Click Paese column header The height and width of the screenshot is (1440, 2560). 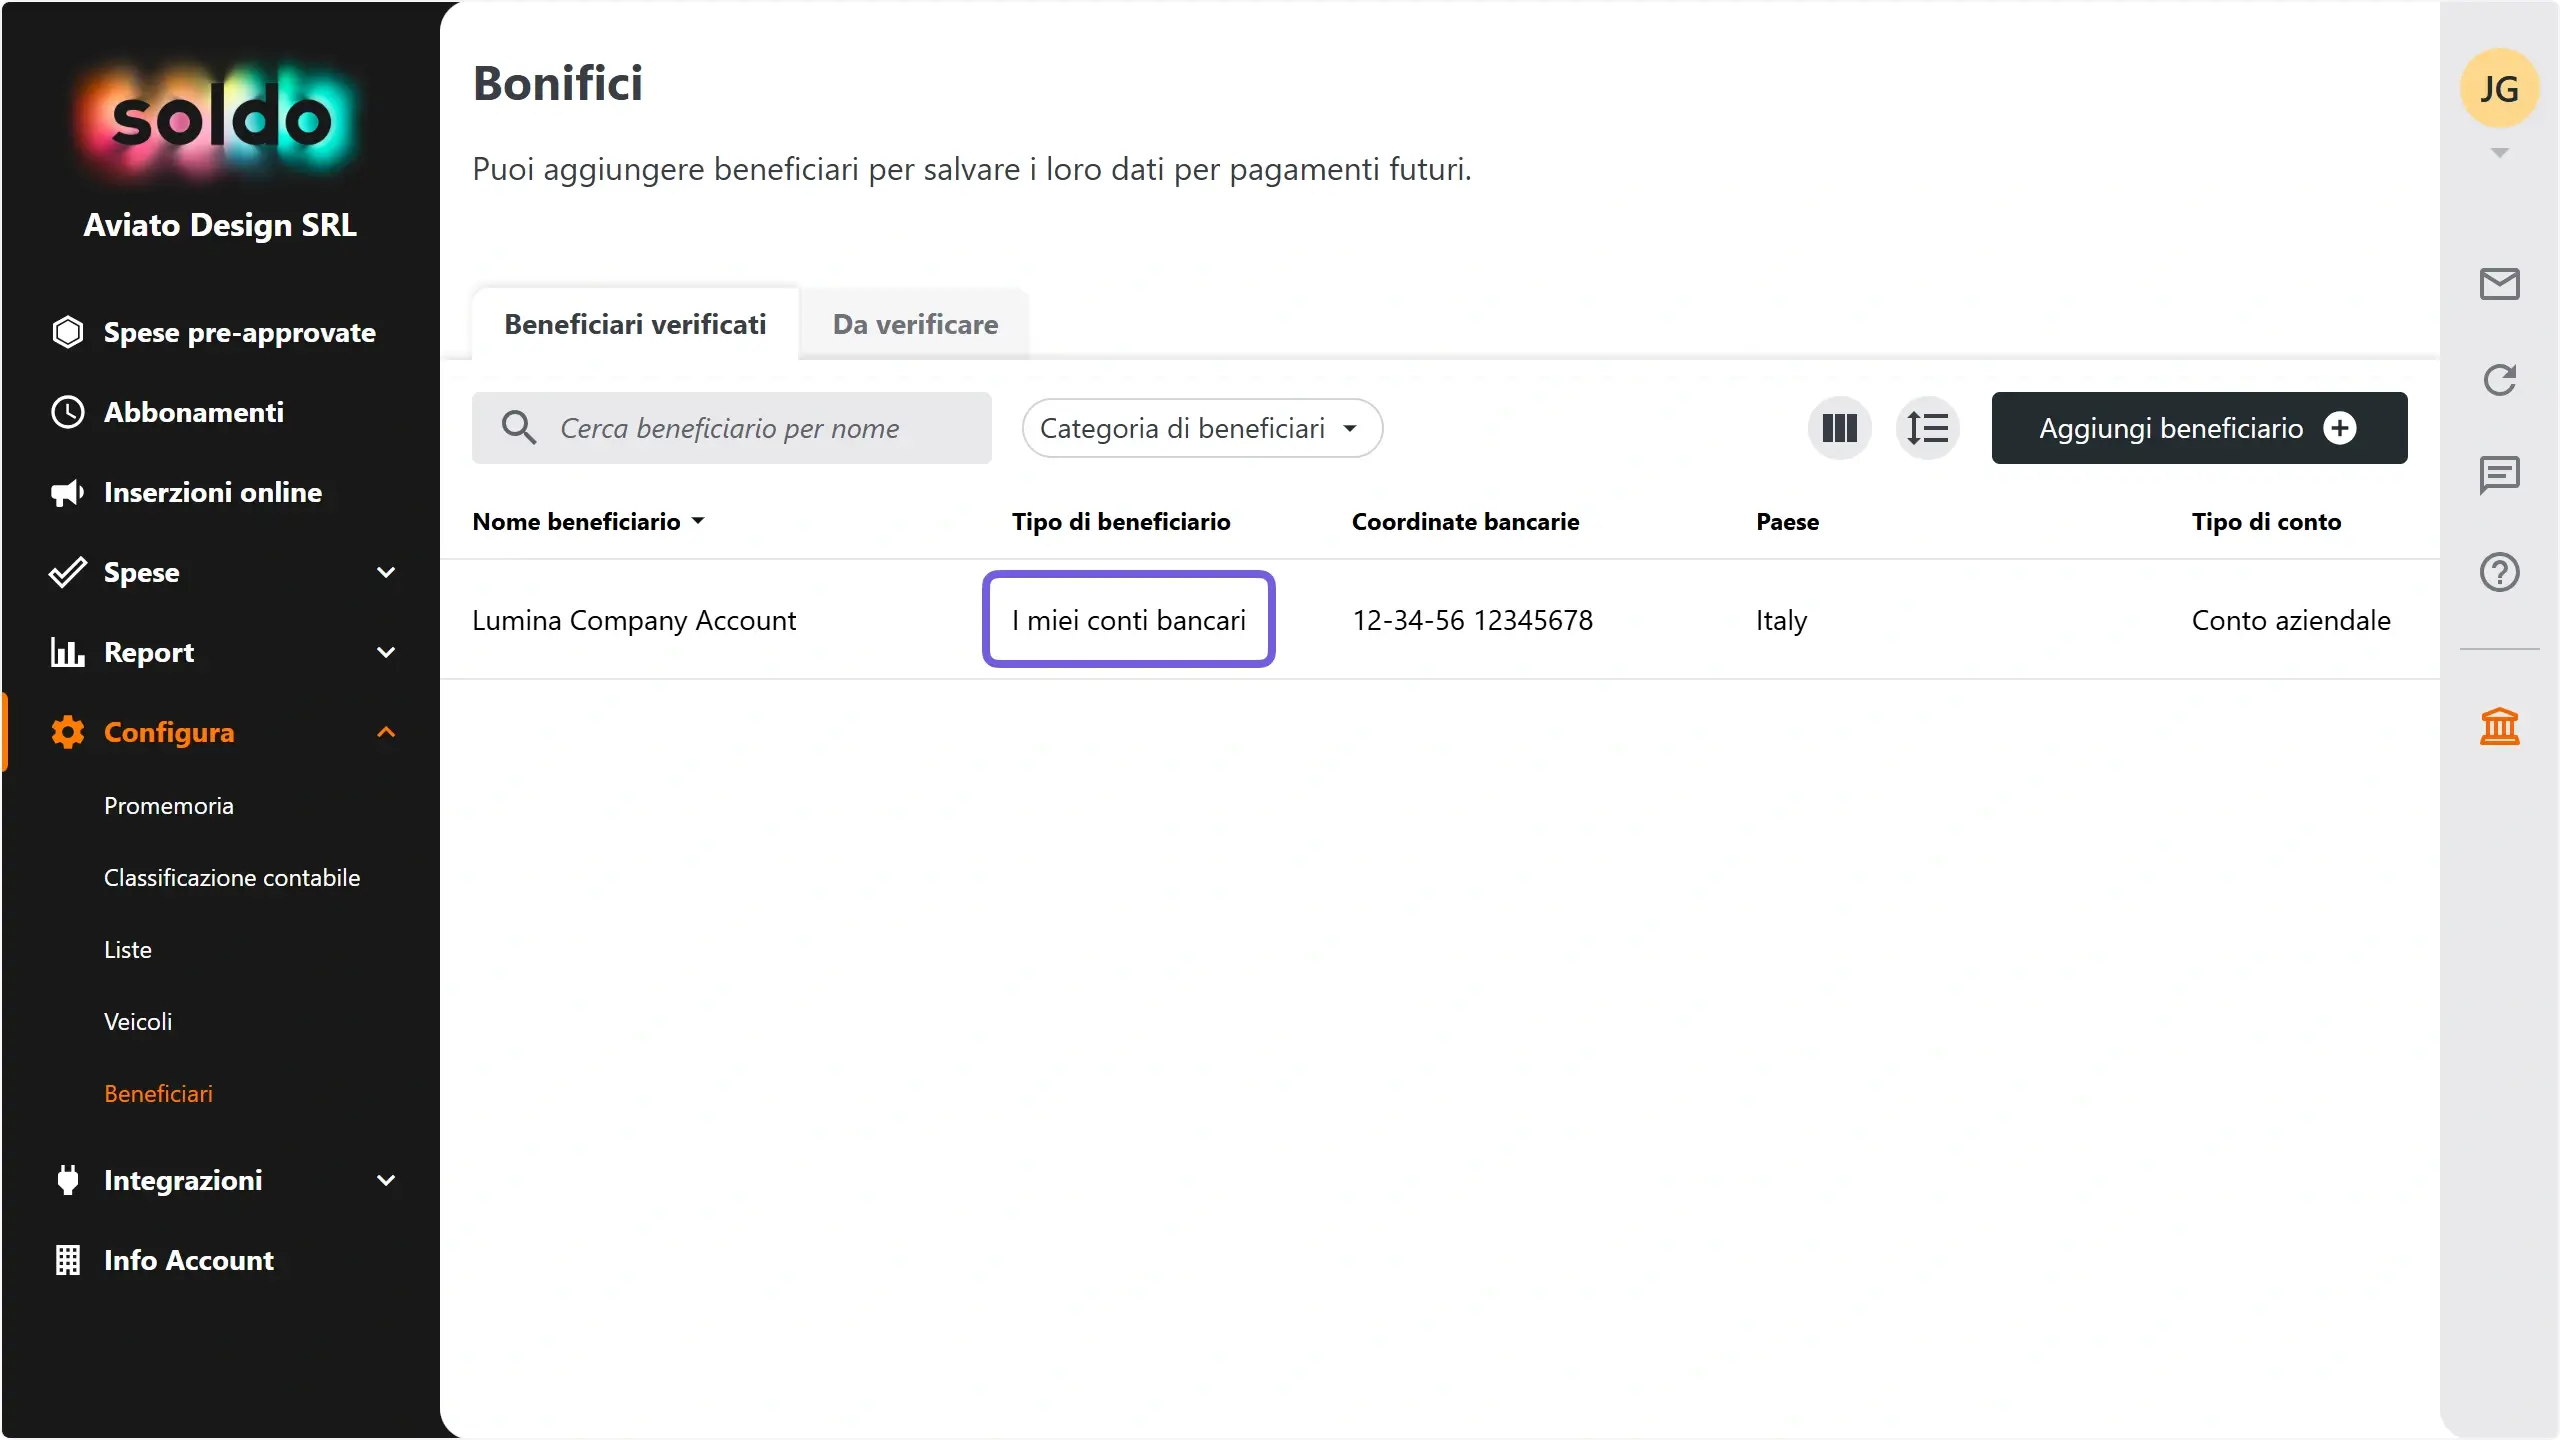[1787, 521]
